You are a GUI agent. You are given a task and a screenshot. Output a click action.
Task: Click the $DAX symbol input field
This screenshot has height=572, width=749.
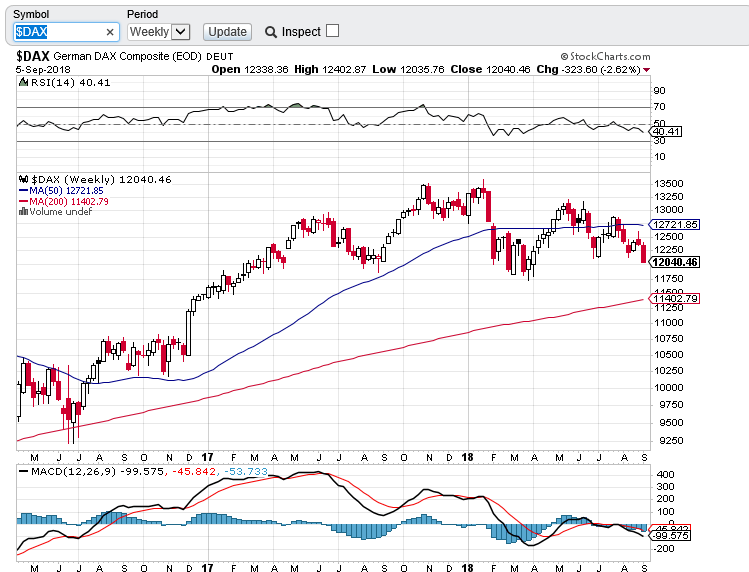point(66,32)
